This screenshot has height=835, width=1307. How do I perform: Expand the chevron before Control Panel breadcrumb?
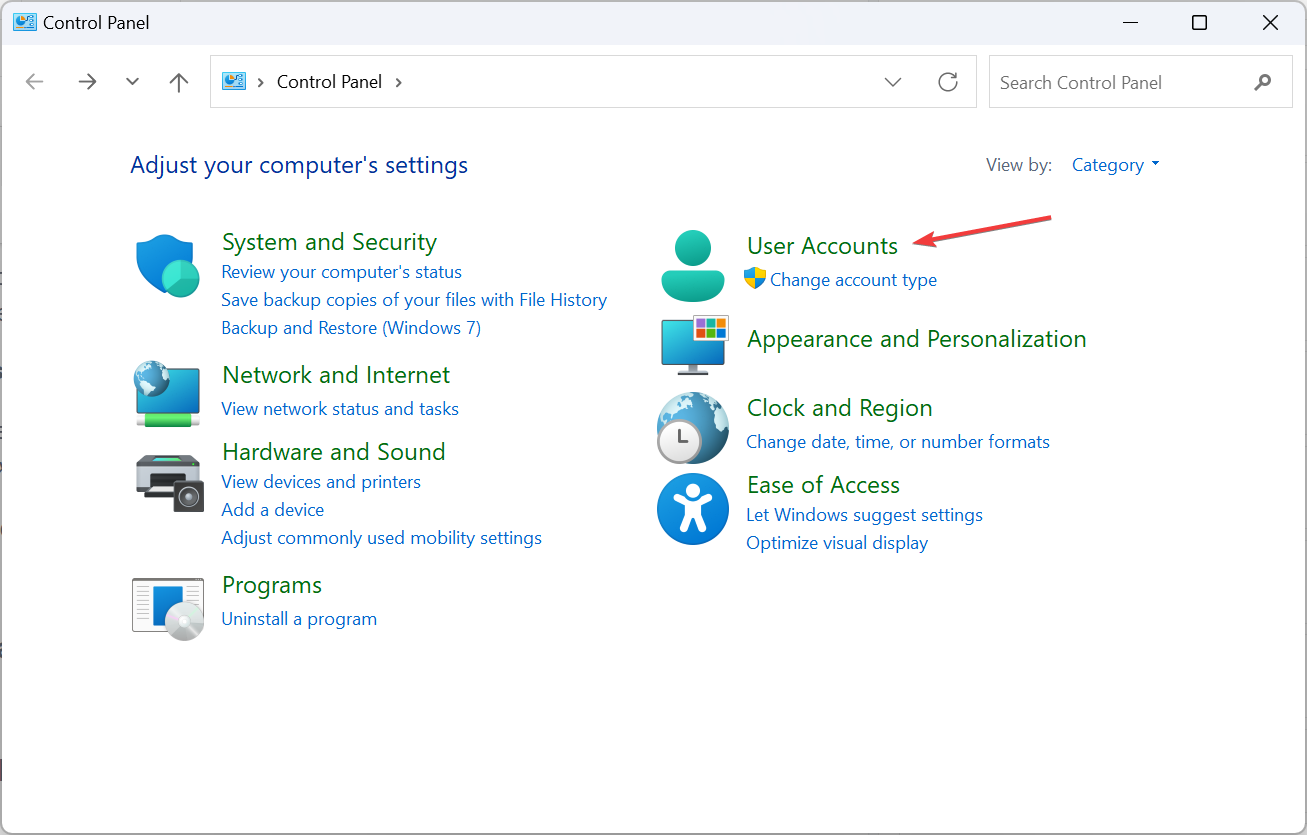[x=260, y=82]
